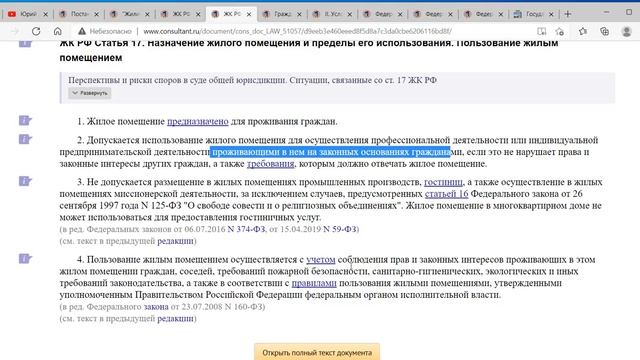Open Collections icon in toolbar
640x360 pixels.
pyautogui.click(x=604, y=31)
